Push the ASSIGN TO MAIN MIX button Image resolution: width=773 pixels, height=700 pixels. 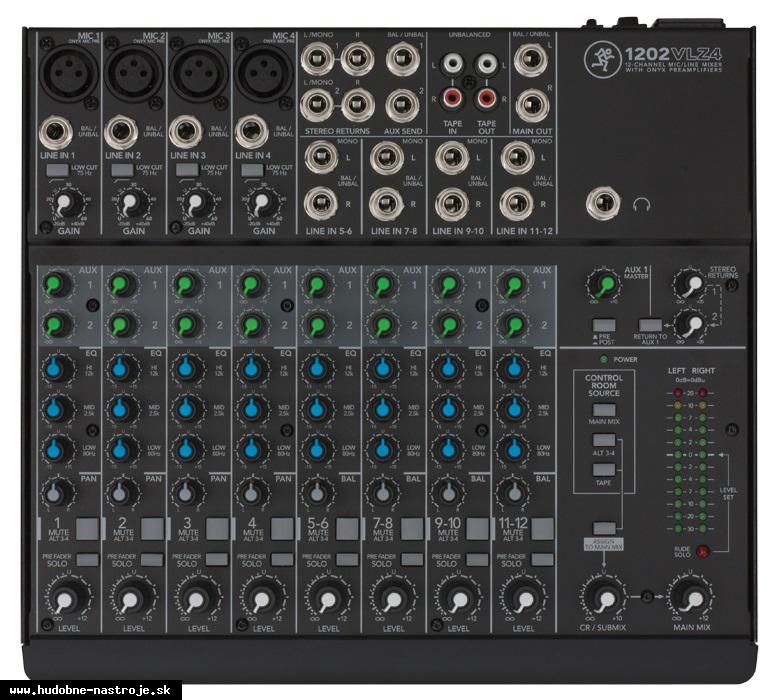604,528
